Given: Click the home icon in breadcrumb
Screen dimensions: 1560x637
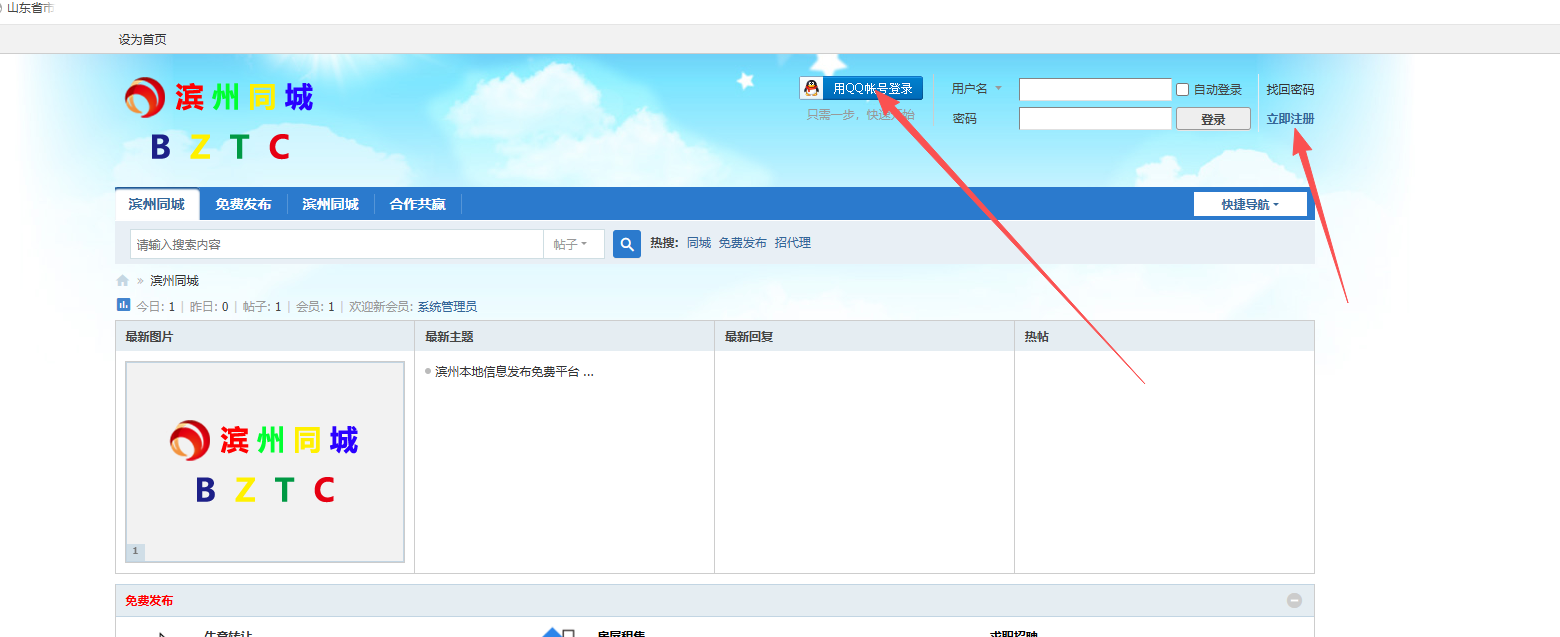Looking at the screenshot, I should (x=123, y=281).
